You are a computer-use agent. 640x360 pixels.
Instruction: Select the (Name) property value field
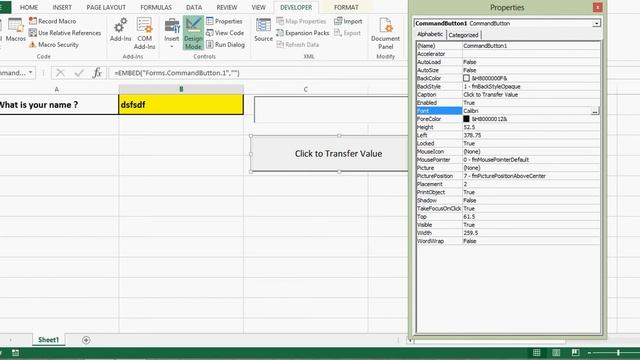click(x=531, y=46)
